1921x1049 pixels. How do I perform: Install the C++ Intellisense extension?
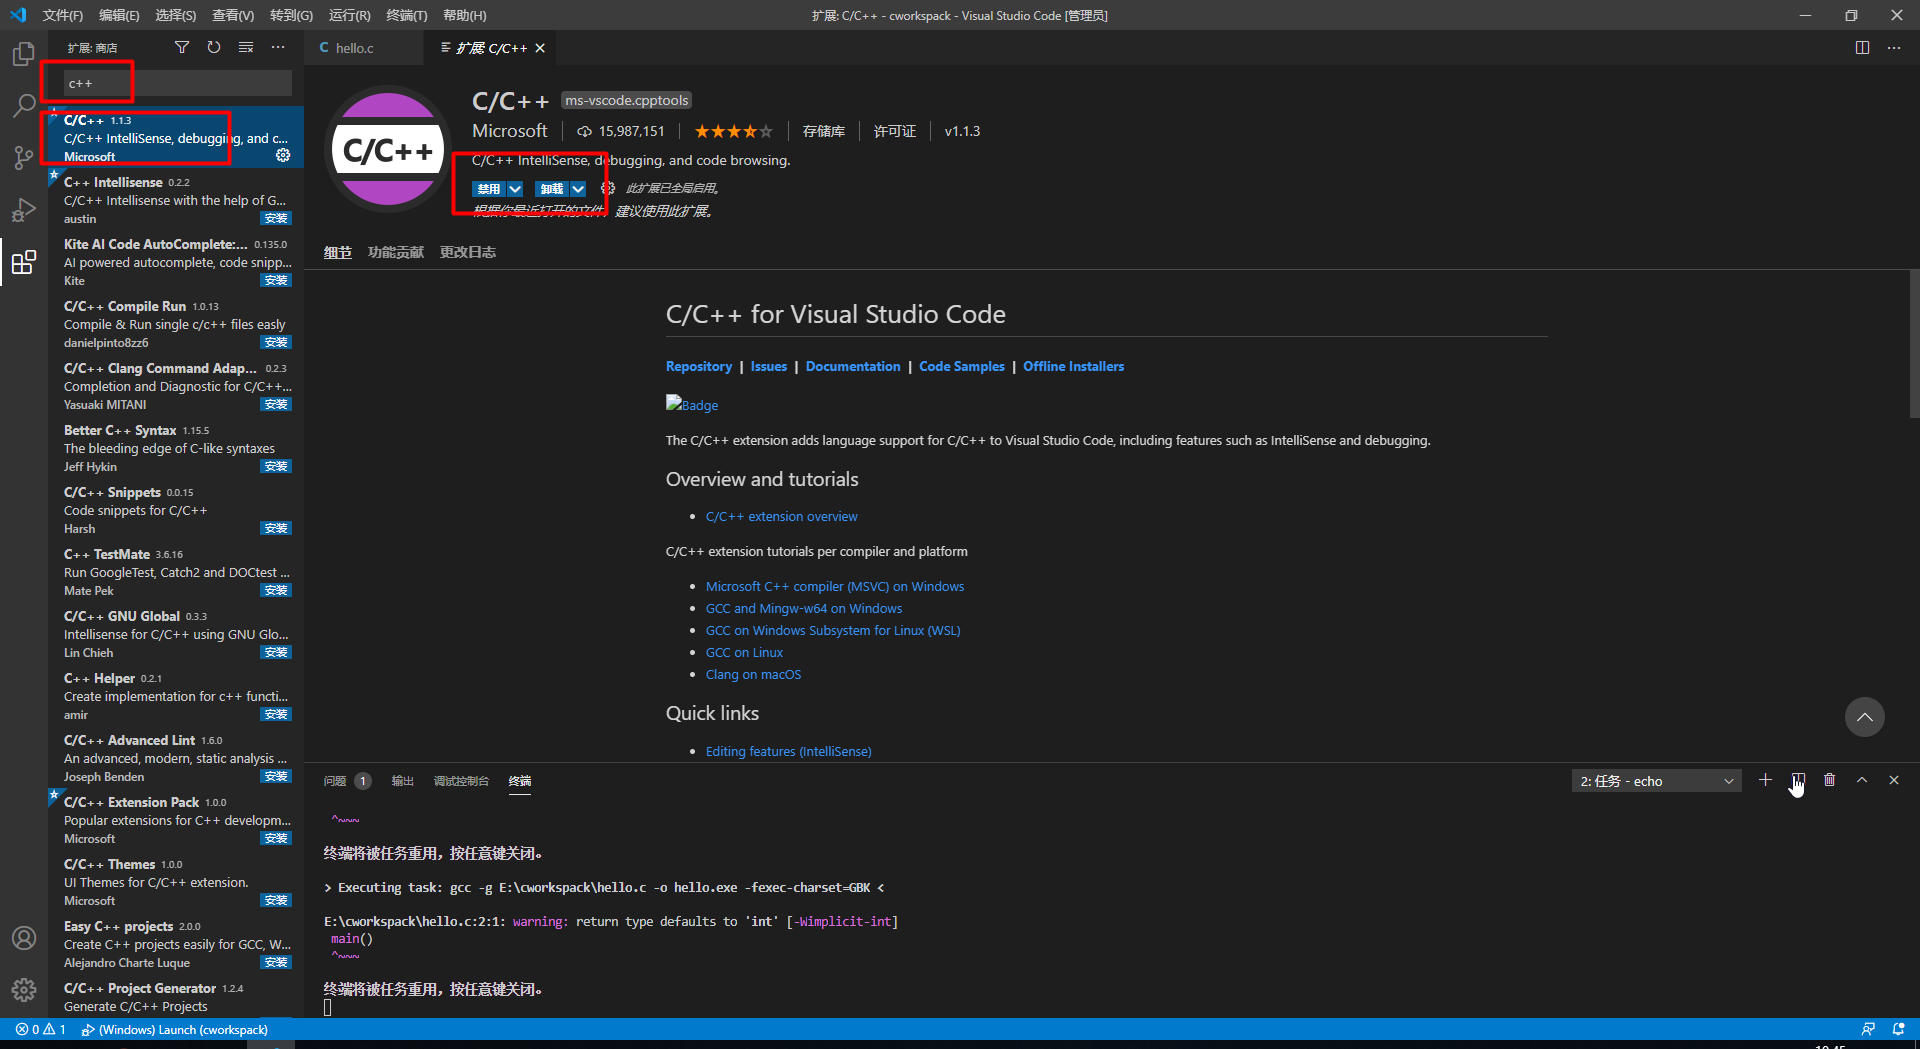click(276, 218)
